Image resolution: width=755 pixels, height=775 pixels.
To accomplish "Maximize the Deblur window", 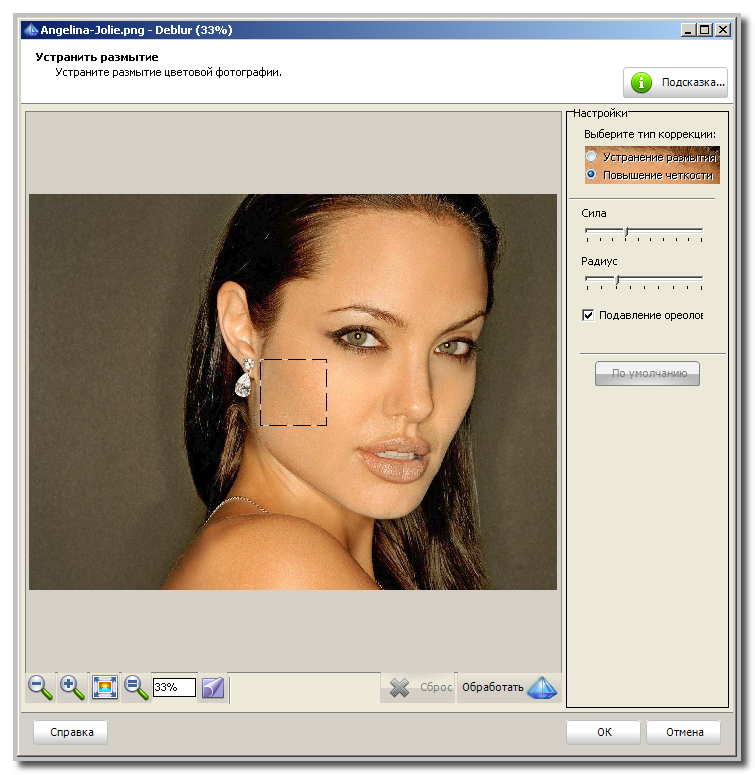I will pyautogui.click(x=705, y=30).
